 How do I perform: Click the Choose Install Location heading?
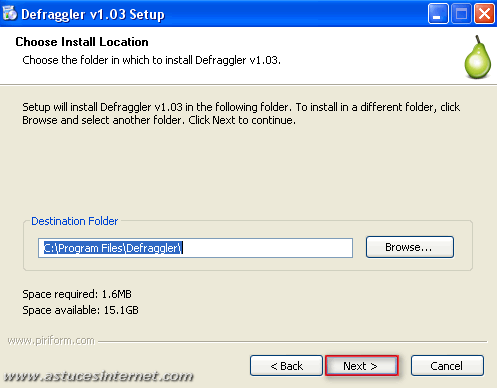click(82, 42)
